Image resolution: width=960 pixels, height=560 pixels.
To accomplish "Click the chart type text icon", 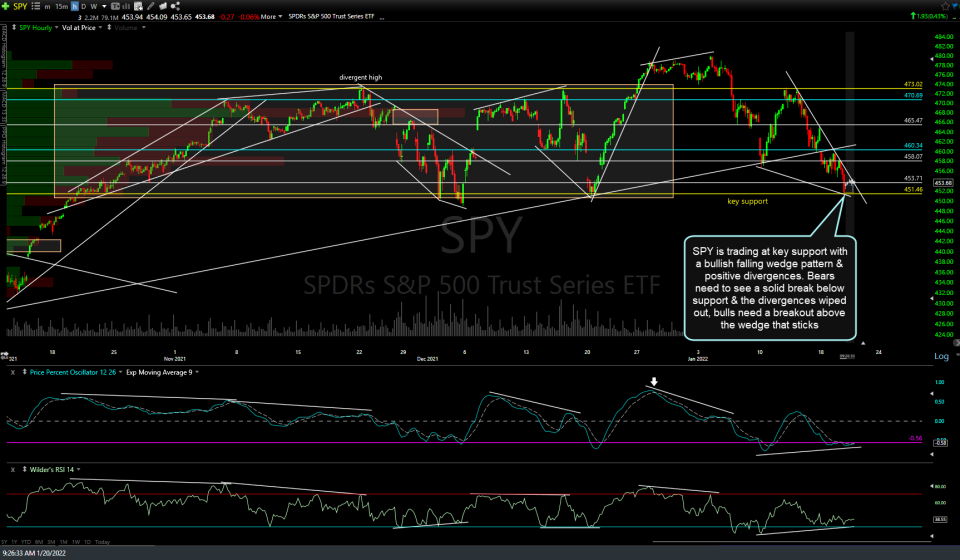I will coord(115,6).
